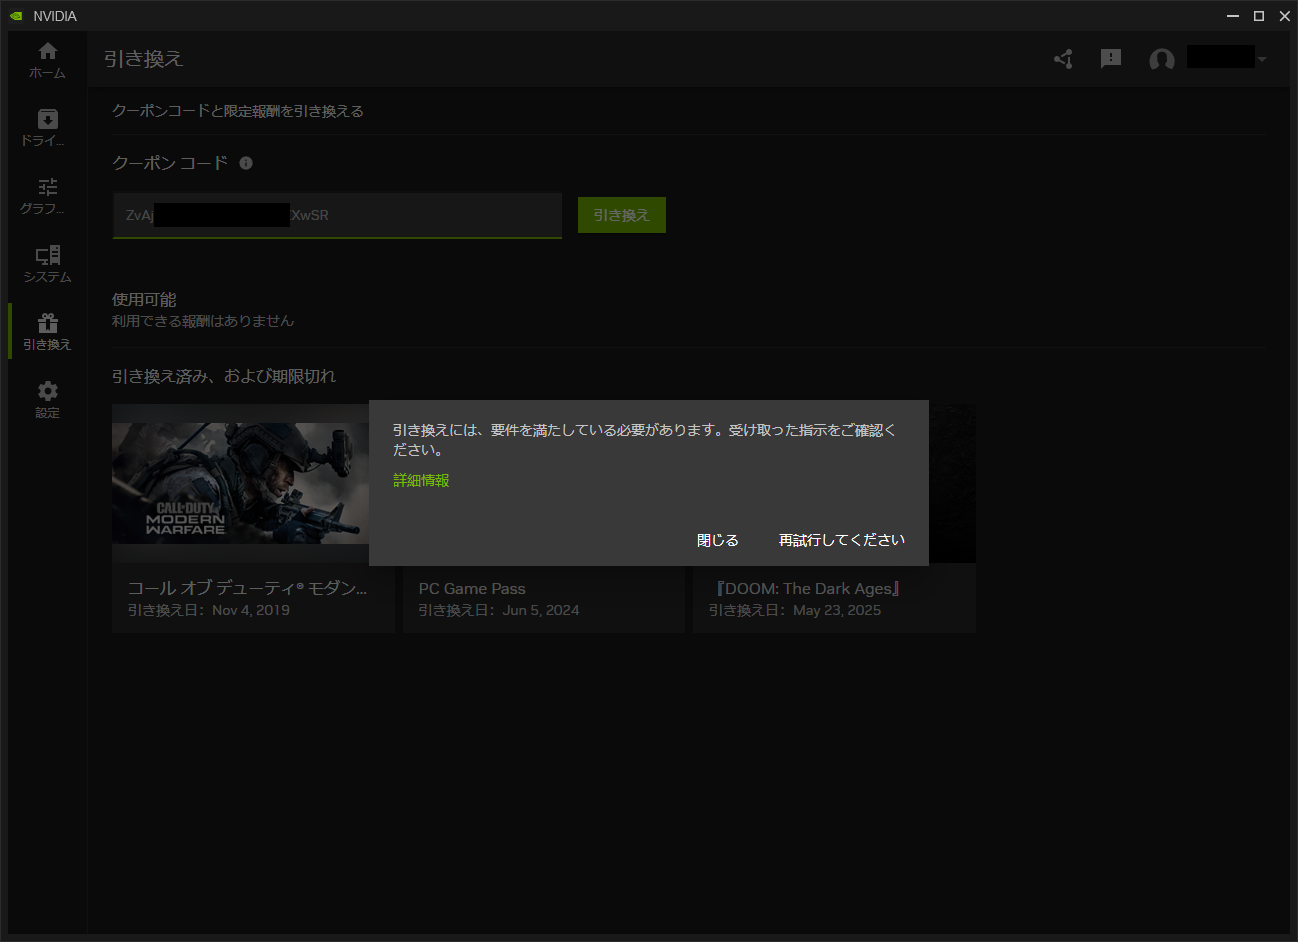Open the システム sidebar item
Screen dimensions: 1298x942
click(47, 264)
